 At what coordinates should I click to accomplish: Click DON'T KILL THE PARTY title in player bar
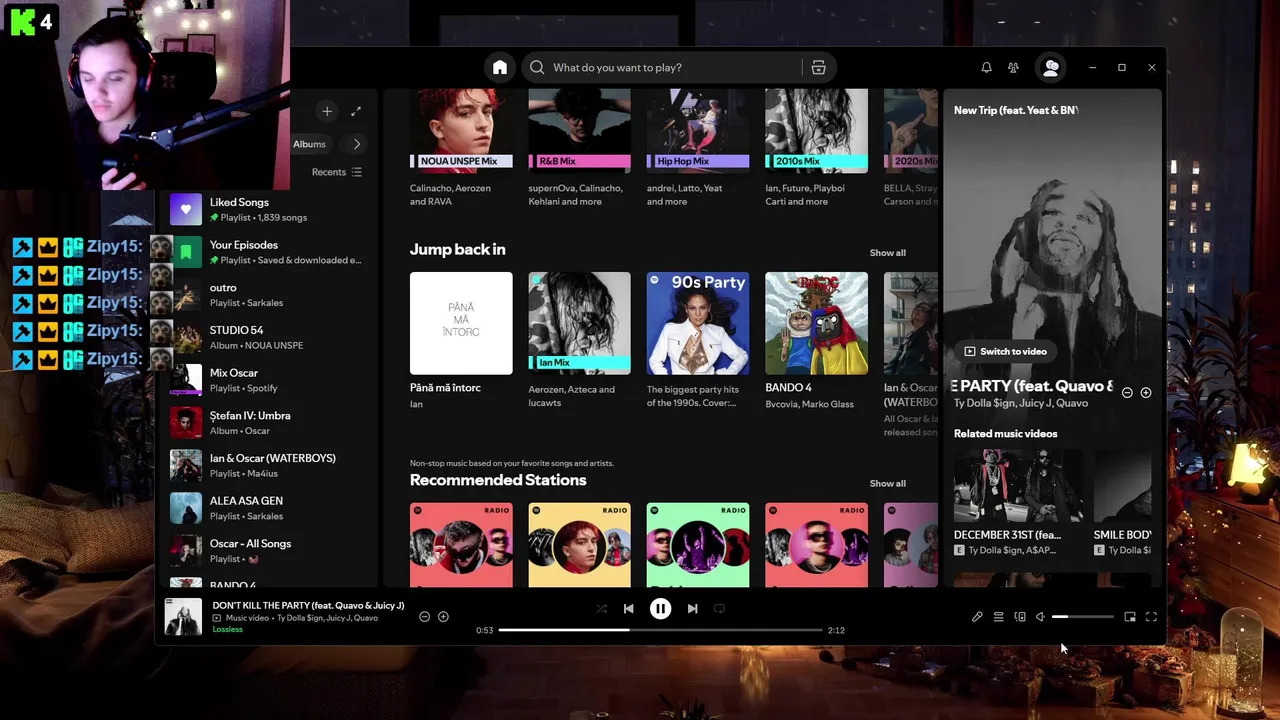tap(308, 605)
